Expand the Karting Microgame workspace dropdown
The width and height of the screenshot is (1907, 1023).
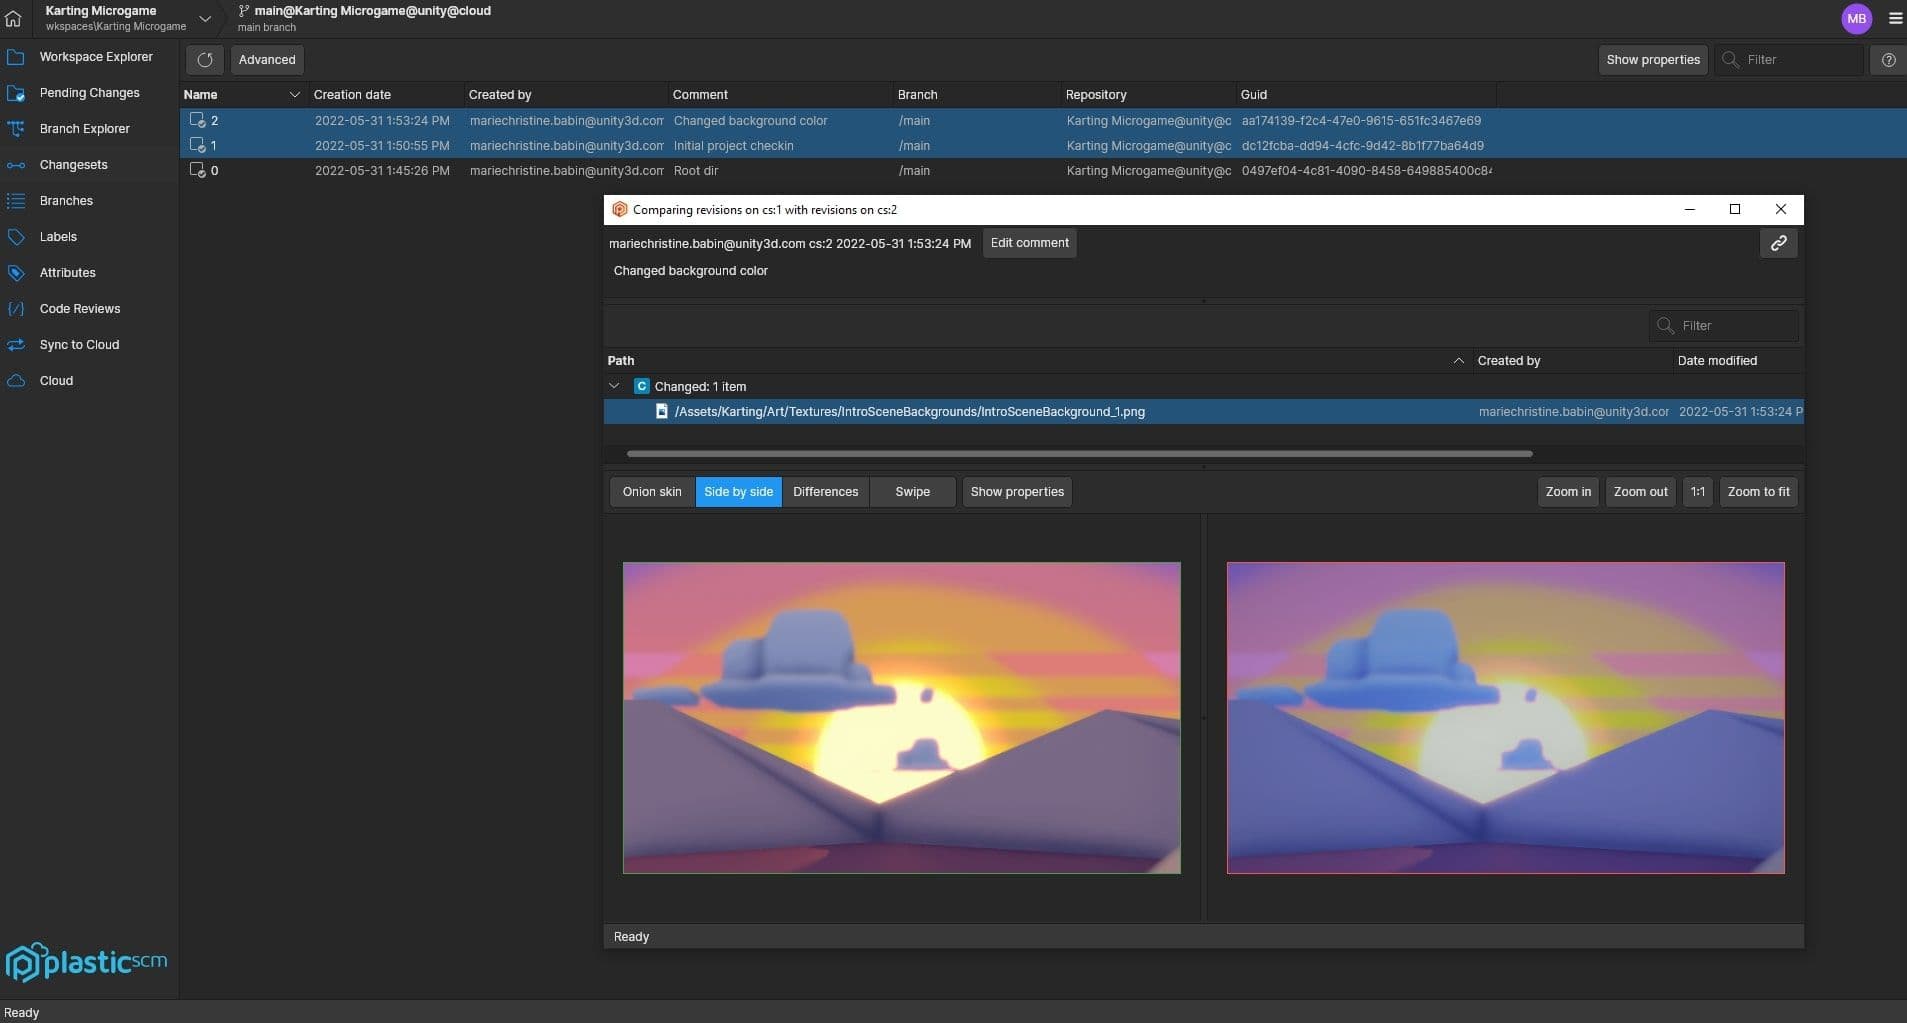click(x=205, y=18)
